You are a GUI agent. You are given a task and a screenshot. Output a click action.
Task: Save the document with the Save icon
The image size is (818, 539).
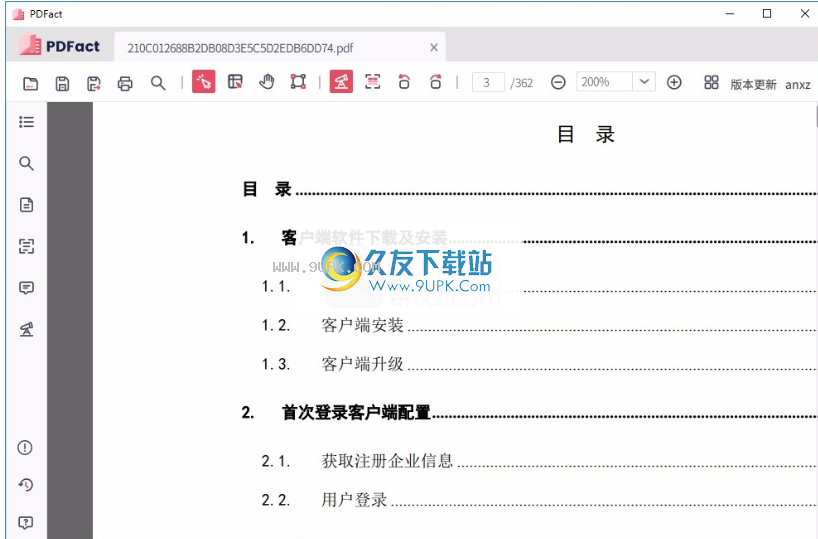(62, 83)
